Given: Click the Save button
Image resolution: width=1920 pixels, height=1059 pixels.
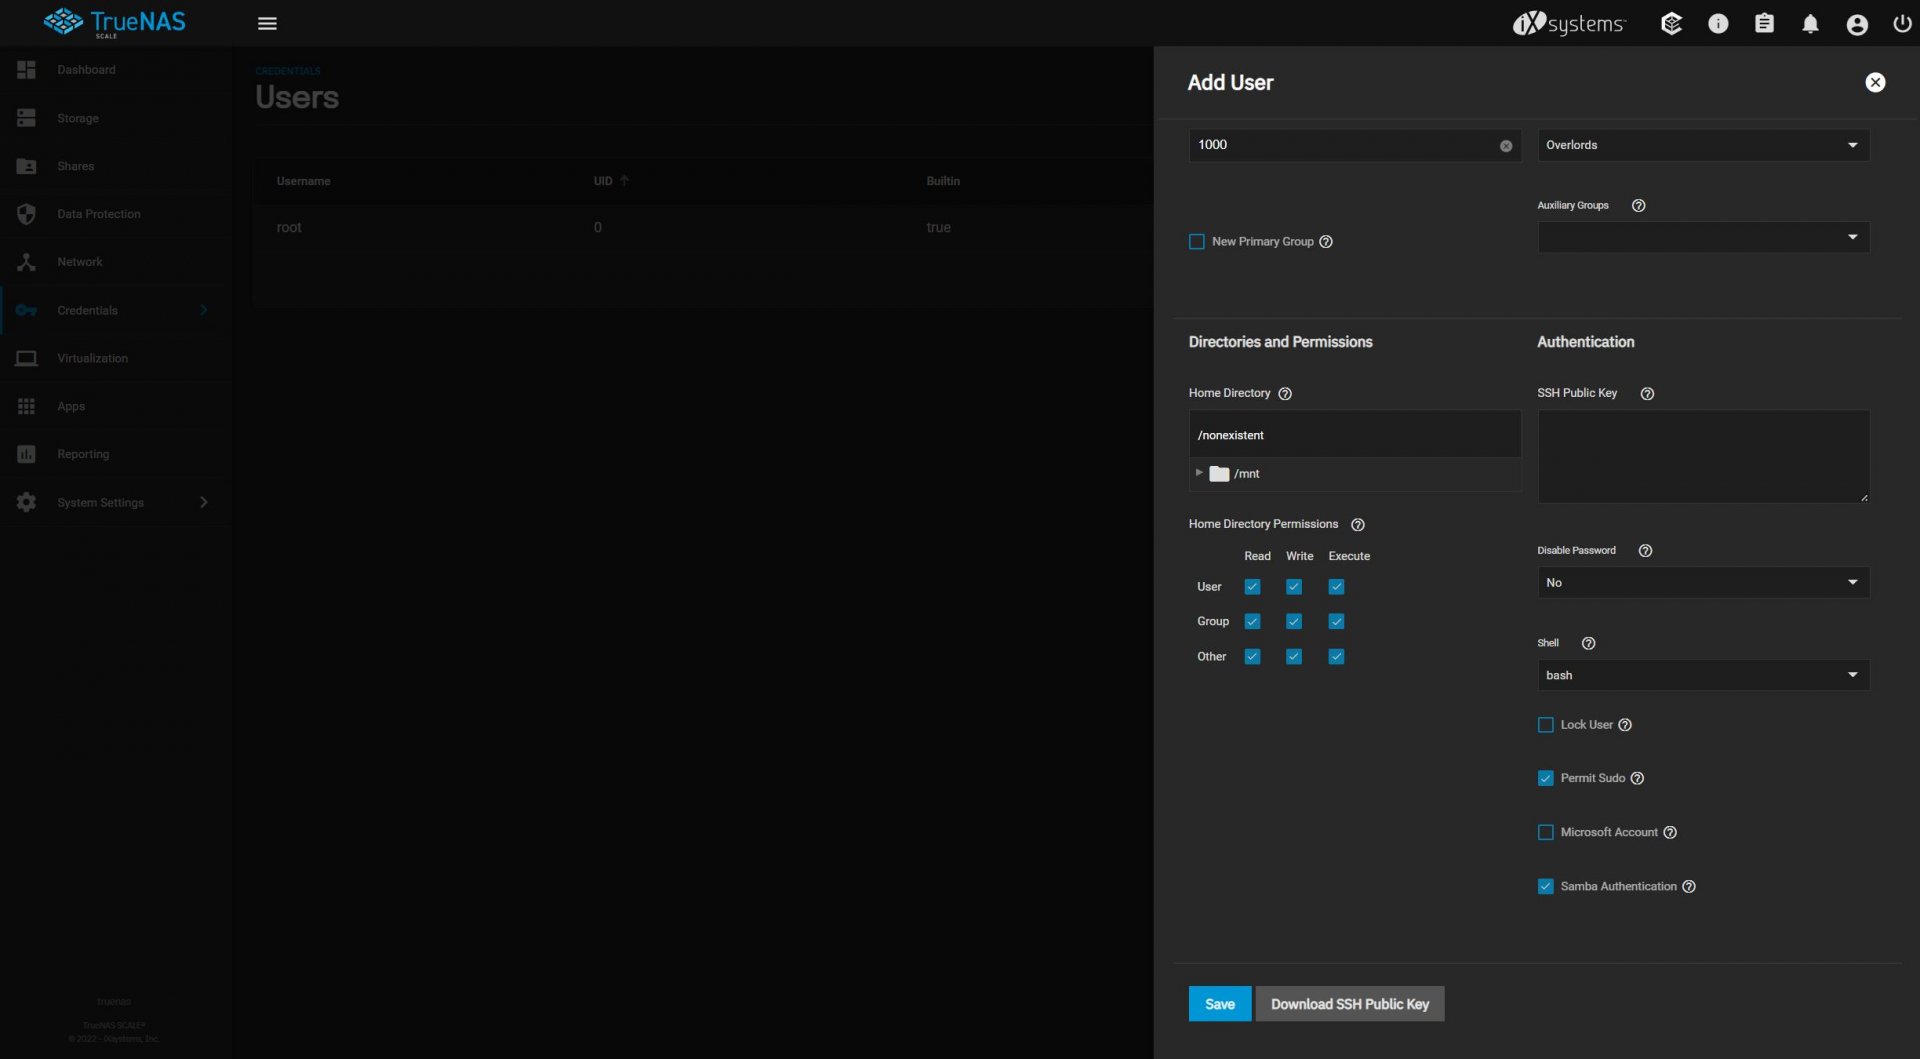Looking at the screenshot, I should 1219,1004.
